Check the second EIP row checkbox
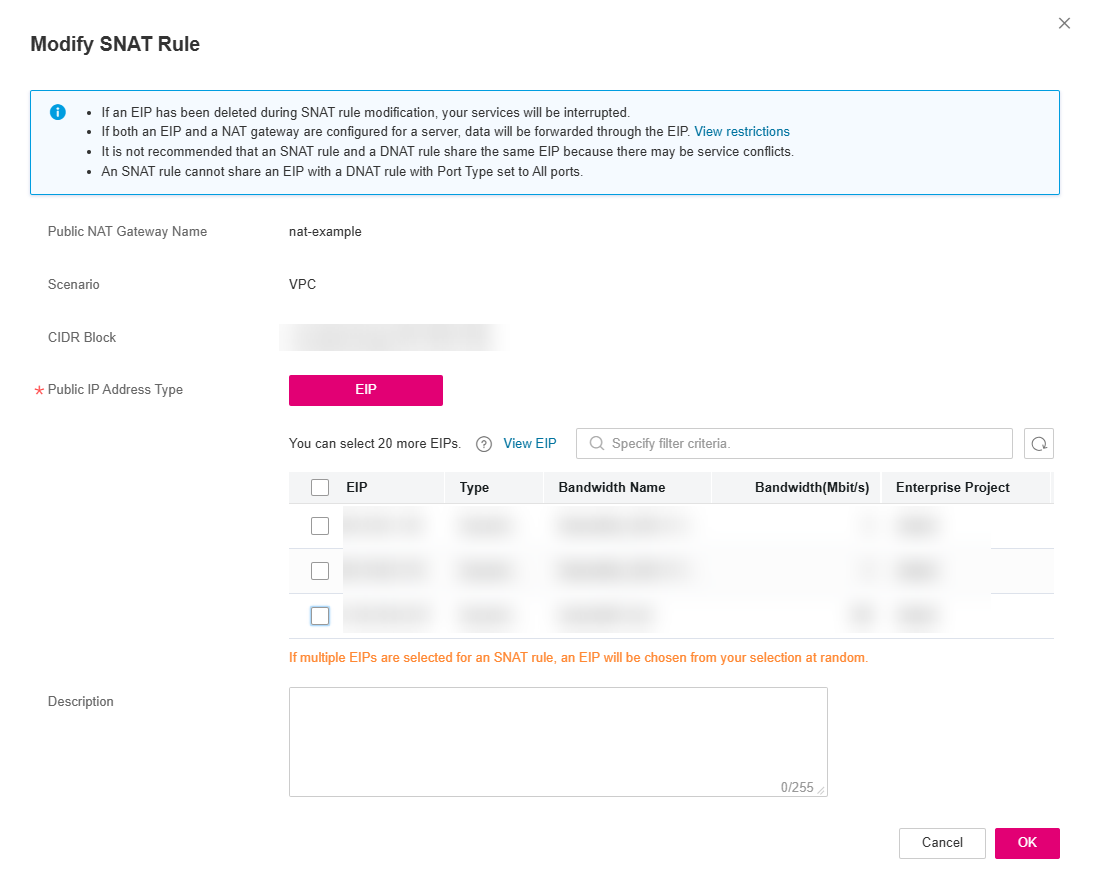 (320, 571)
